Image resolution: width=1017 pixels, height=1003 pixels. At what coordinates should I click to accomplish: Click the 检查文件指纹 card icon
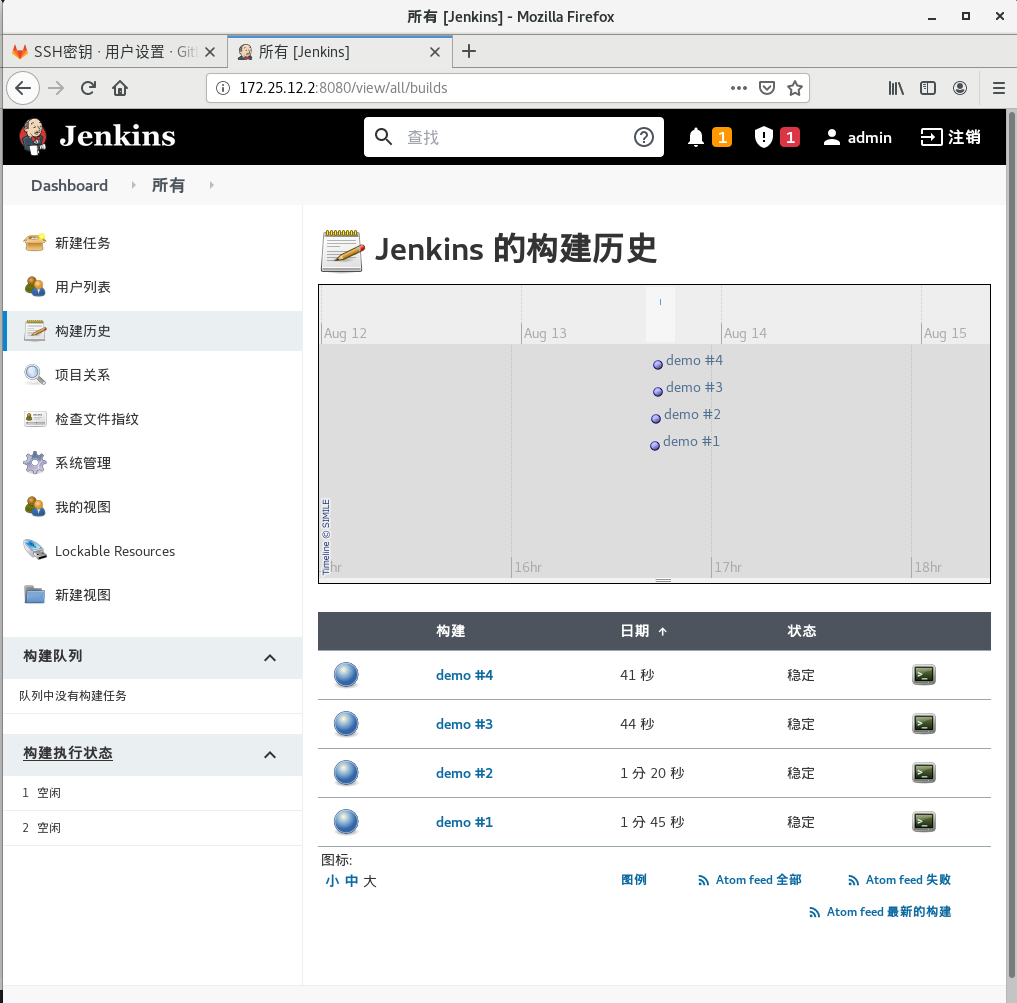[34, 418]
